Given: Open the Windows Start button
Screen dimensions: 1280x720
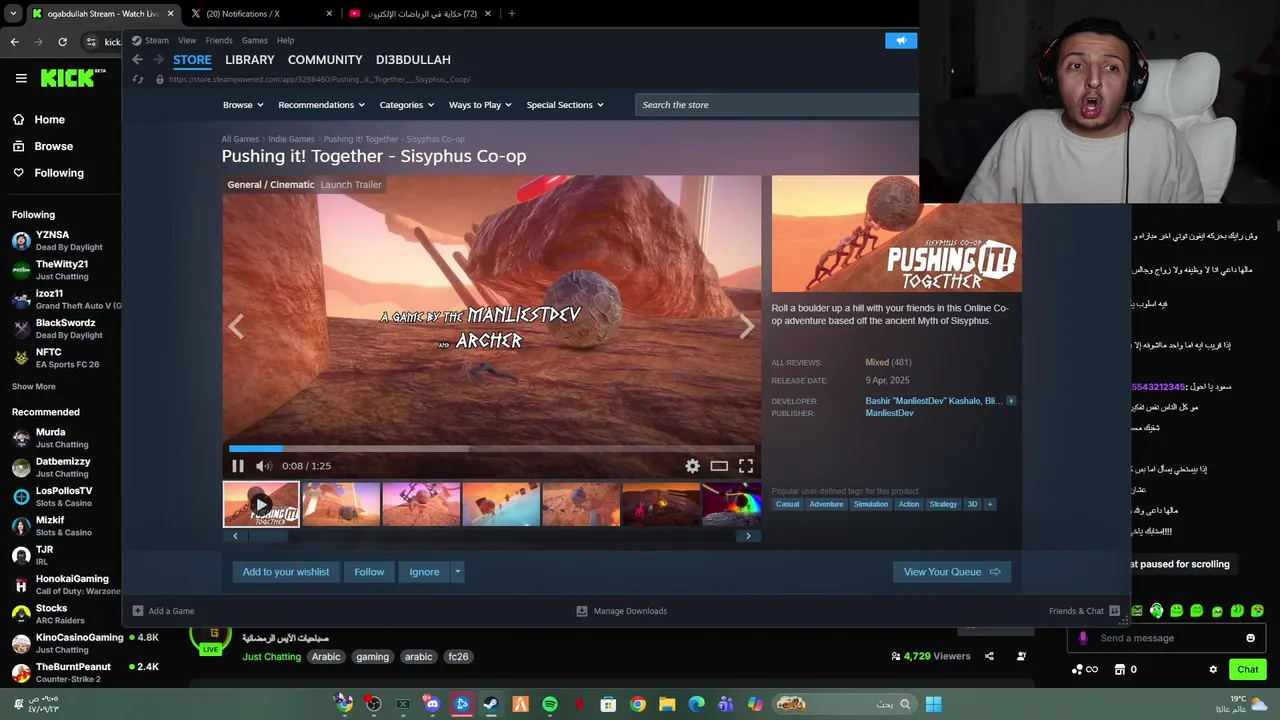Looking at the screenshot, I should (933, 704).
